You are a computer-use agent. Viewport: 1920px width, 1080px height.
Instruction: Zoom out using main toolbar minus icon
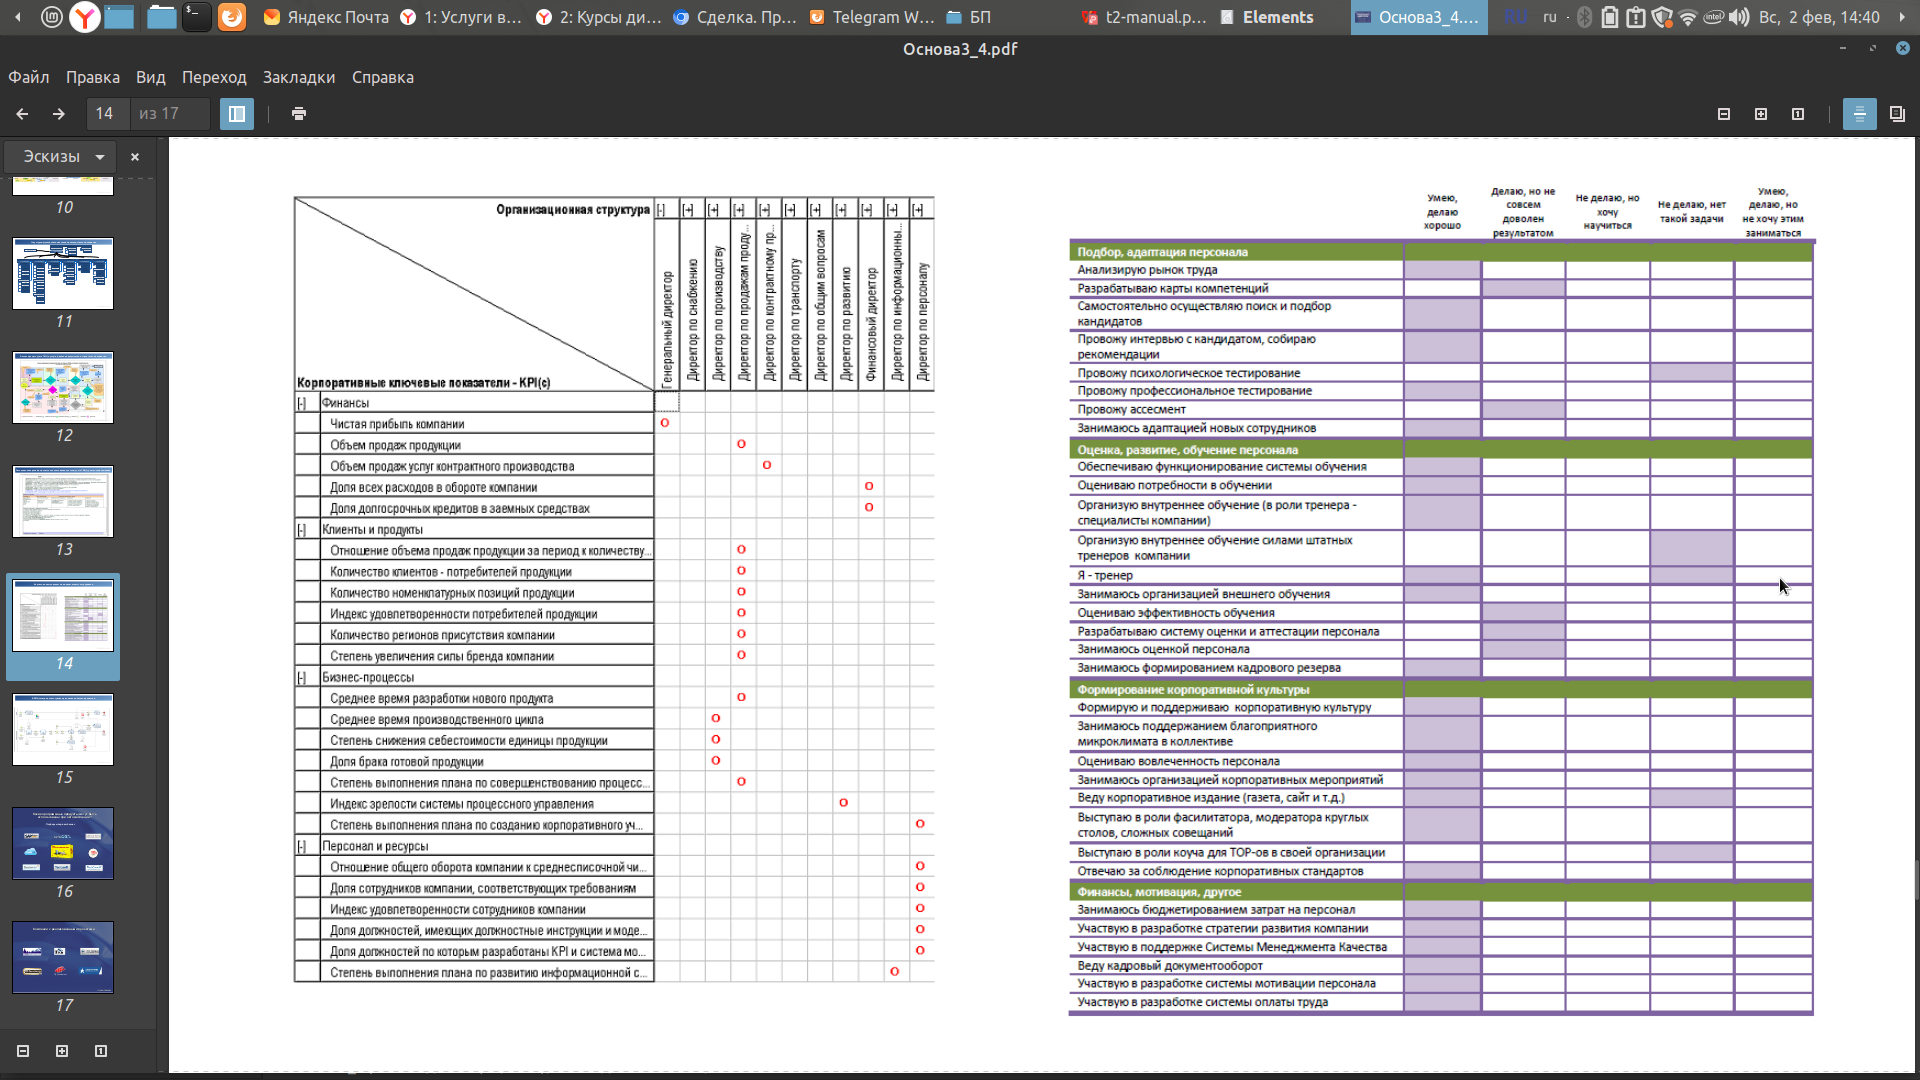(x=1724, y=114)
